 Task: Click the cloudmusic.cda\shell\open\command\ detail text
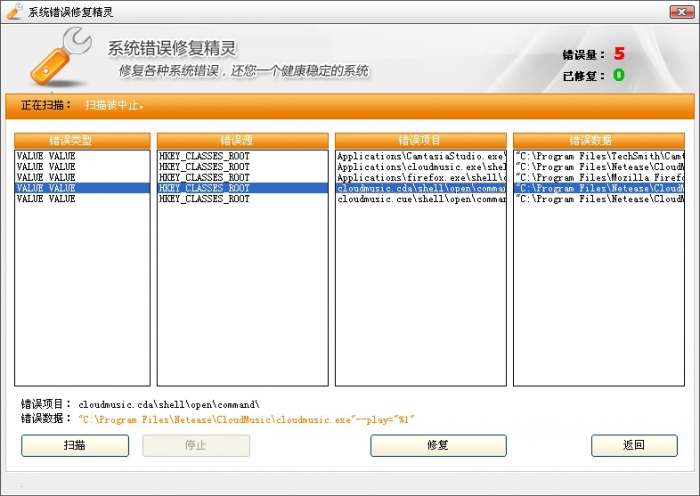[x=169, y=404]
